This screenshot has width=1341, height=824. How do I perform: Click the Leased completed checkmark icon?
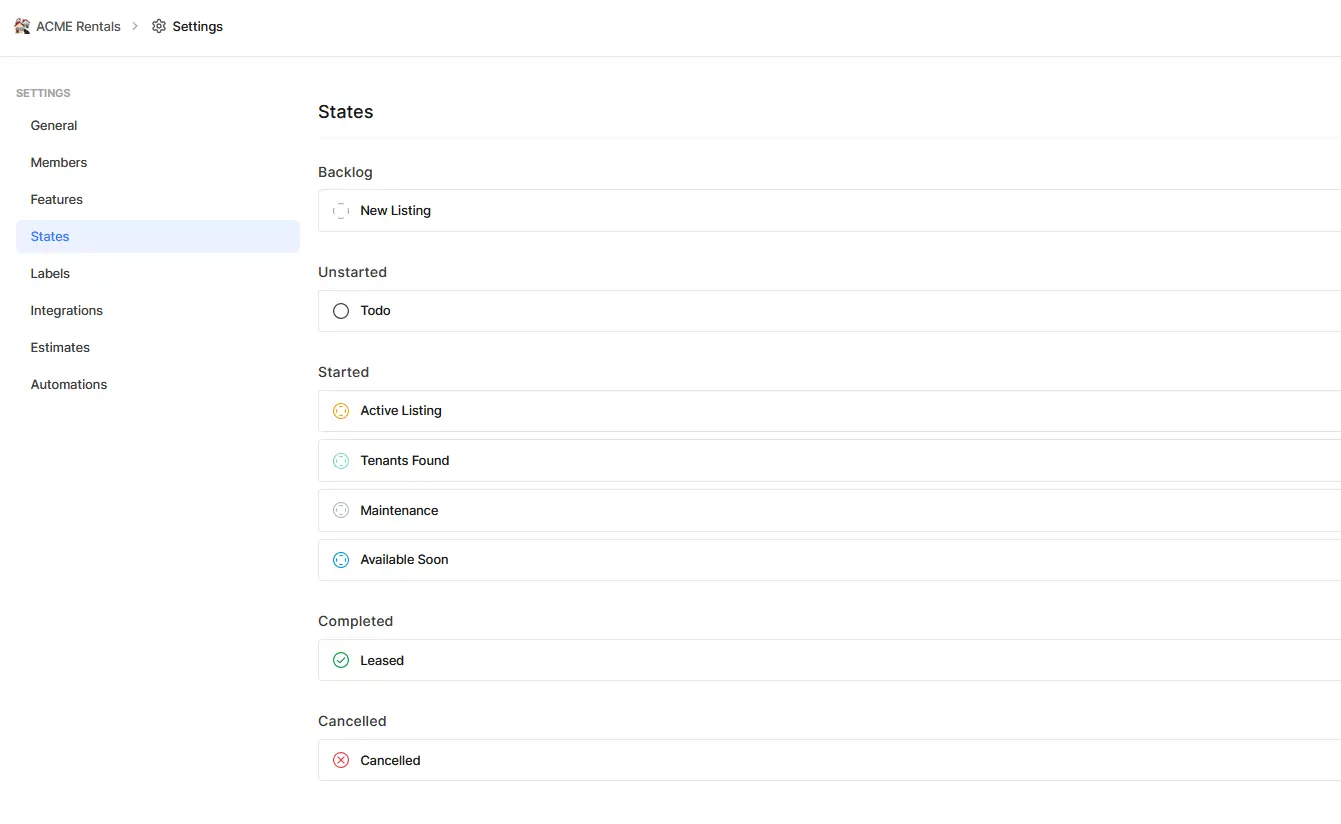pos(341,660)
